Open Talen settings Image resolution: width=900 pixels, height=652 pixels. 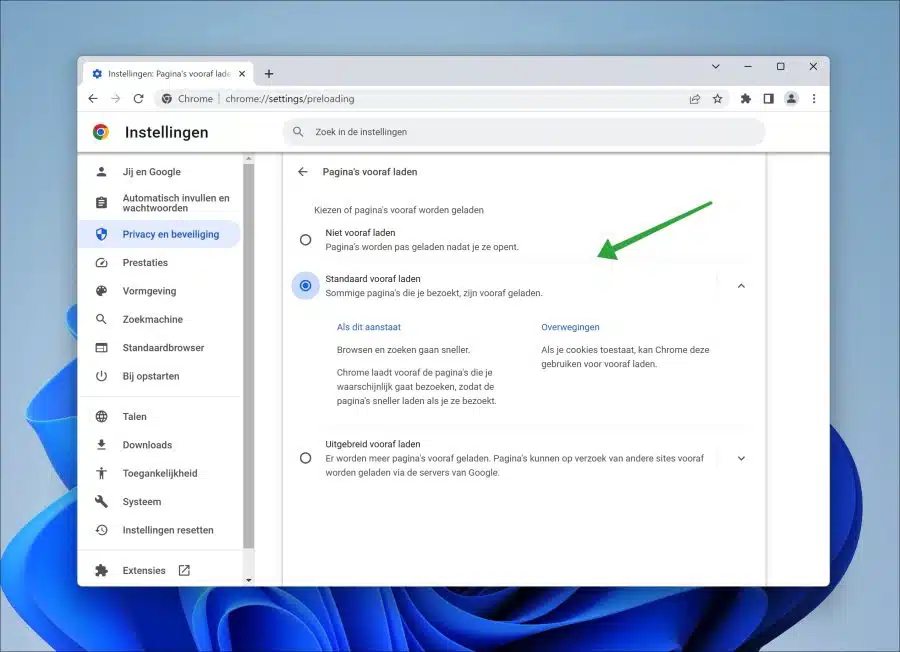tap(159, 417)
